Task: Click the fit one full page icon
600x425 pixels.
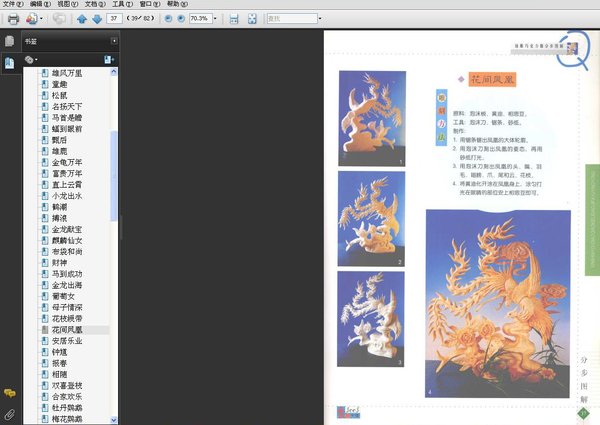Action: (252, 19)
